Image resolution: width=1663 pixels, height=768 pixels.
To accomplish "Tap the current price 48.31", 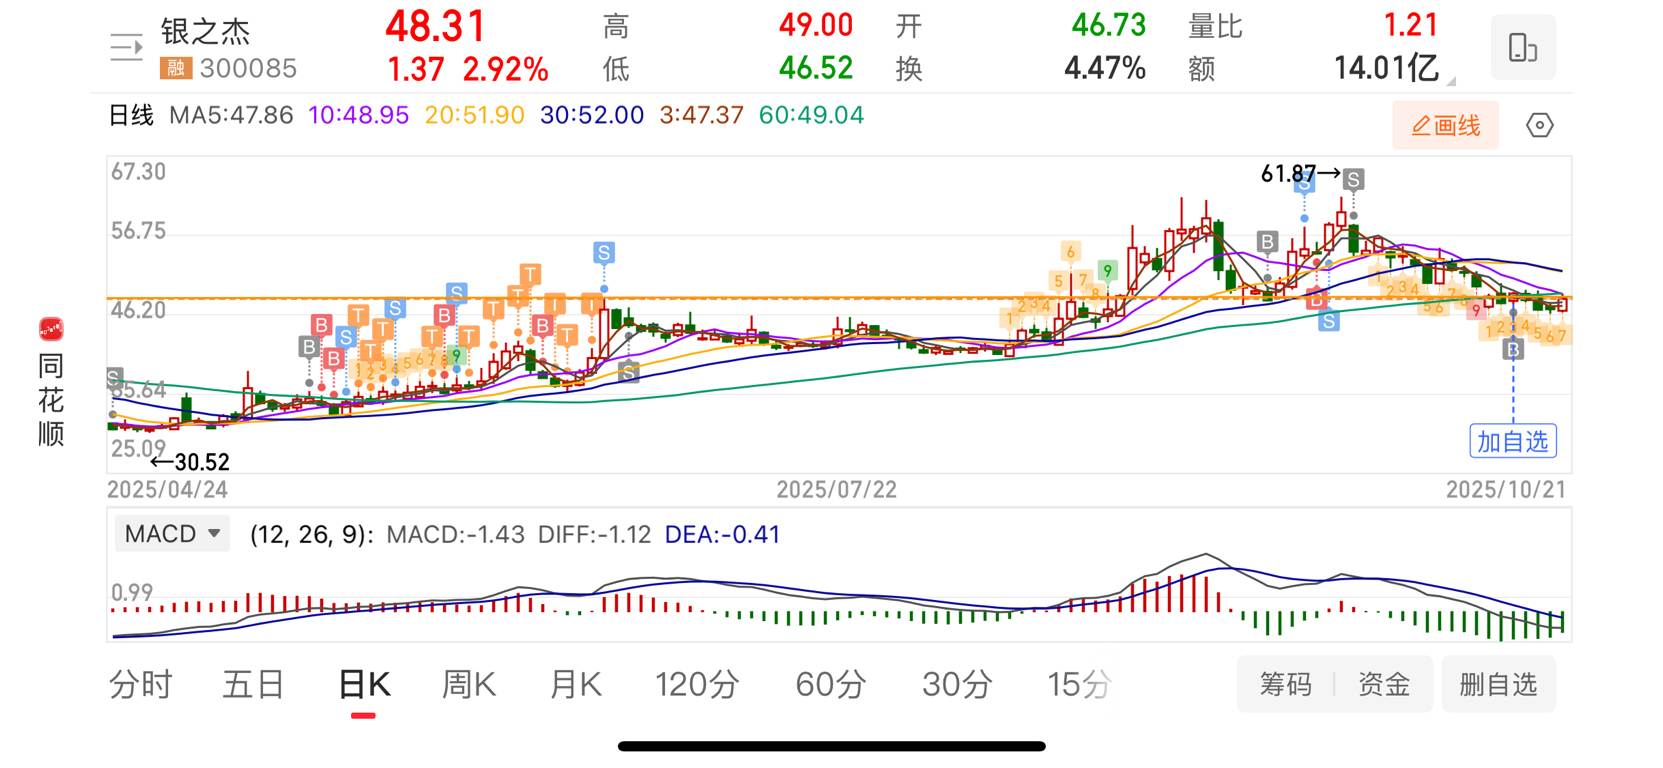I will [435, 26].
